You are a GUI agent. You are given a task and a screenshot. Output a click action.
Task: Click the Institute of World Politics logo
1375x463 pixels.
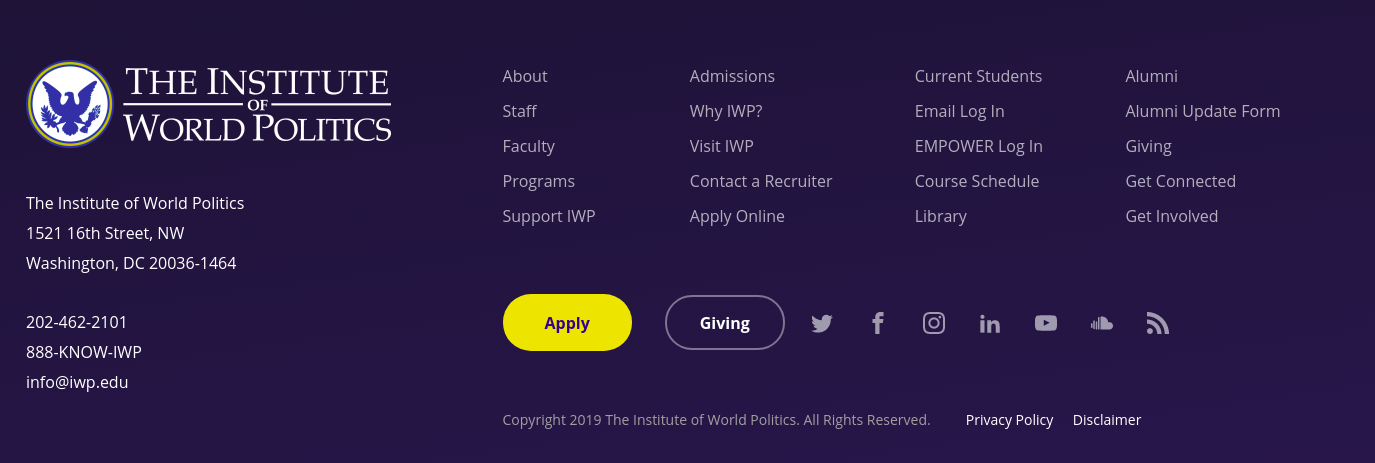pyautogui.click(x=209, y=103)
